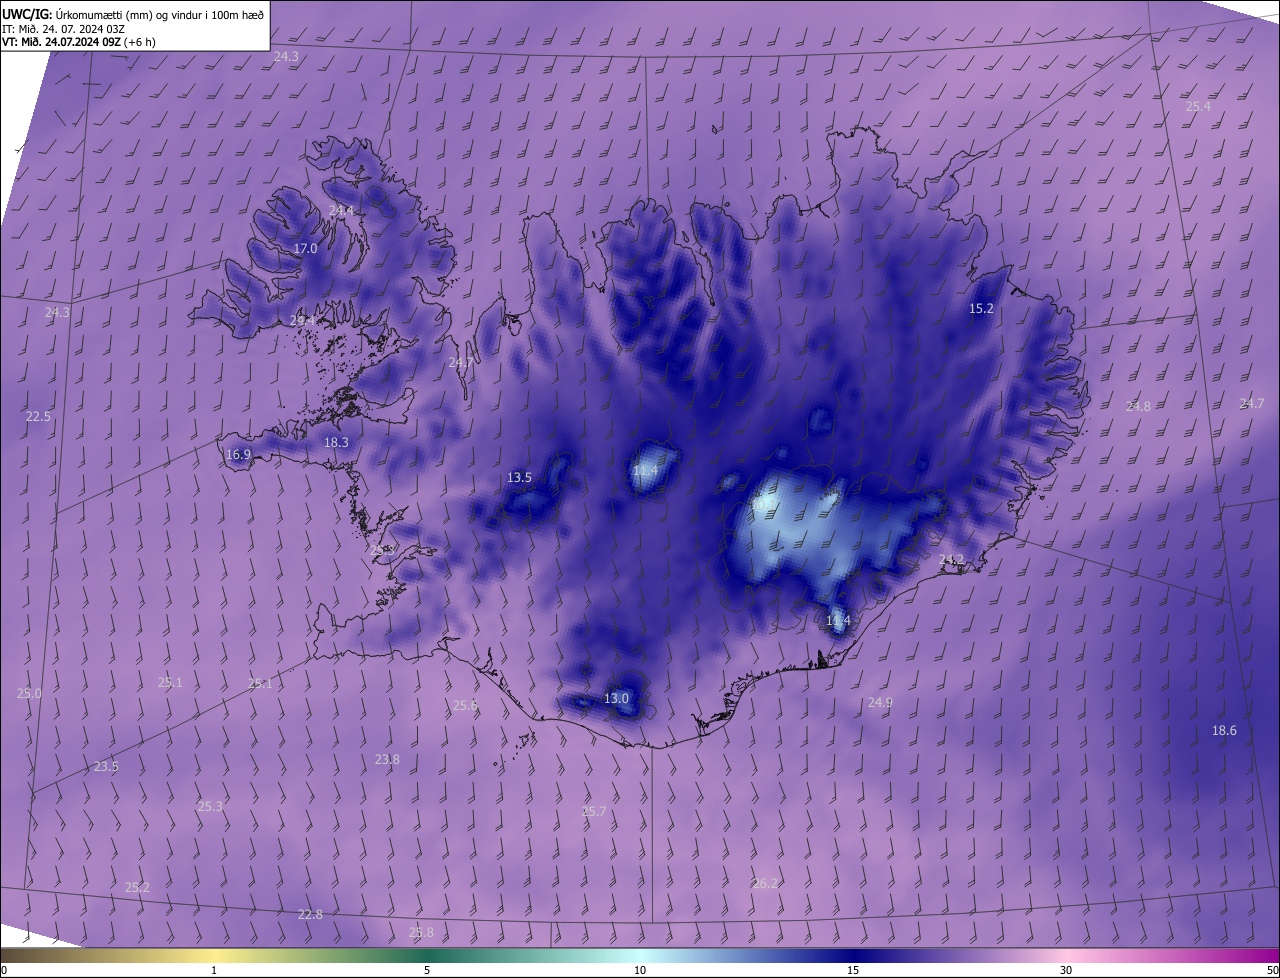This screenshot has height=978, width=1280.
Task: Click the color bar tick label 30
Action: pyautogui.click(x=1066, y=970)
